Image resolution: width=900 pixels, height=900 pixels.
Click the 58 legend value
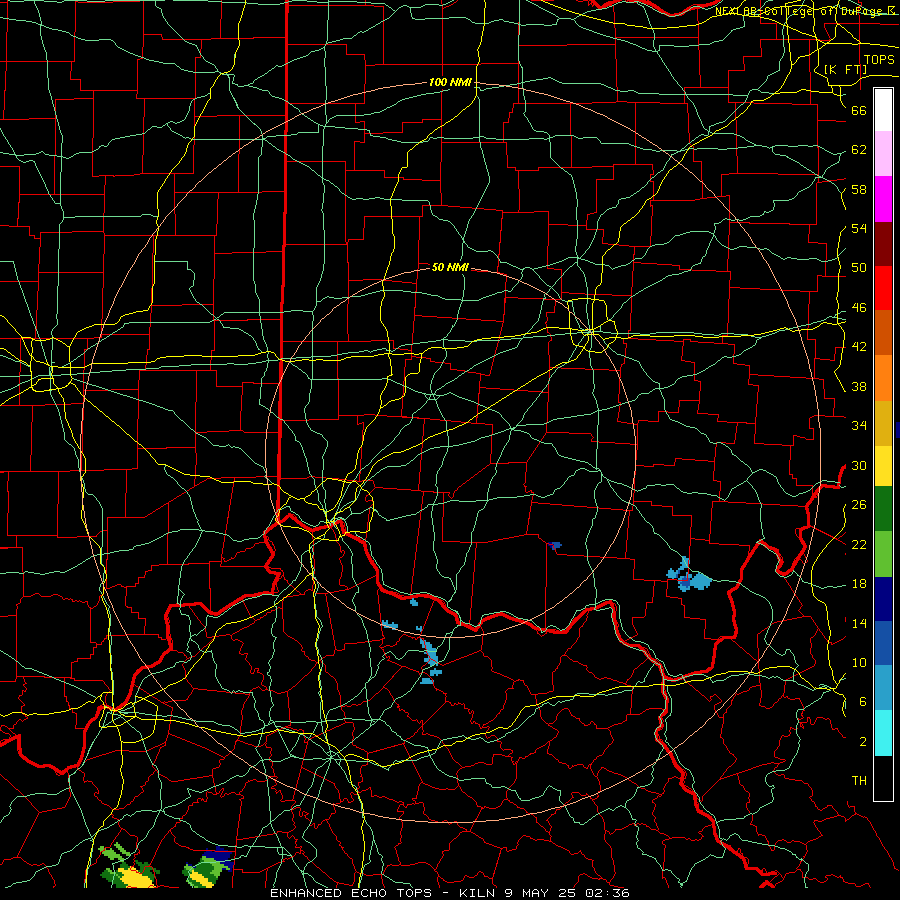859,189
